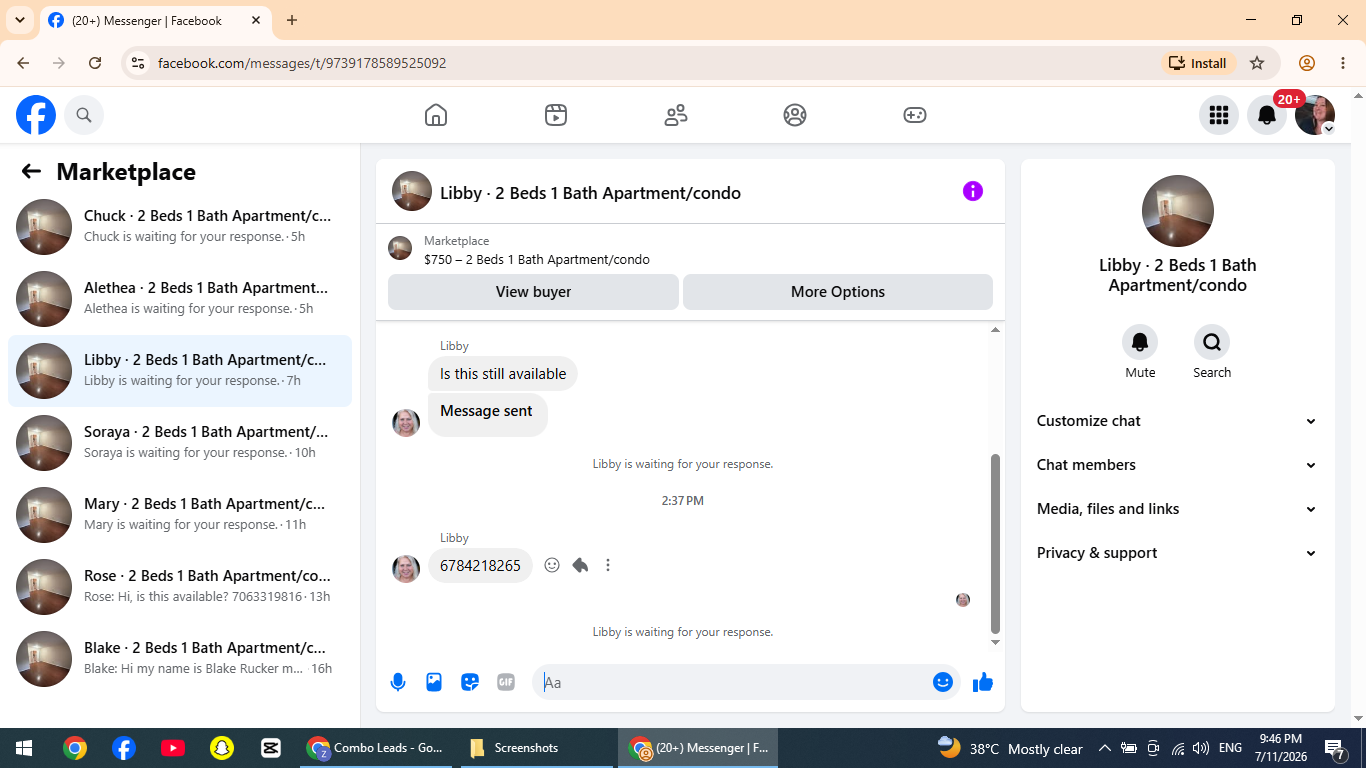Open new browser tab
Image resolution: width=1366 pixels, height=768 pixels.
[x=292, y=20]
